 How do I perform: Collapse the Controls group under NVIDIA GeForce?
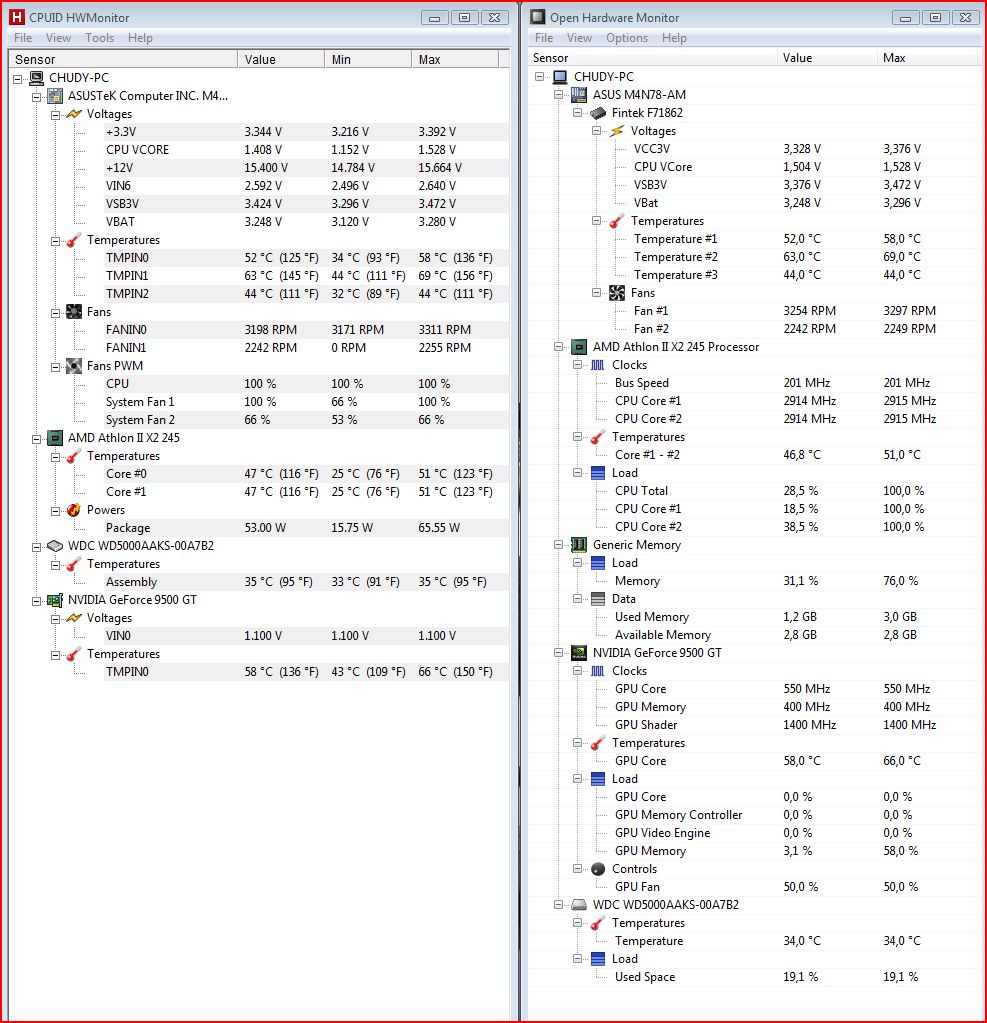click(x=577, y=869)
